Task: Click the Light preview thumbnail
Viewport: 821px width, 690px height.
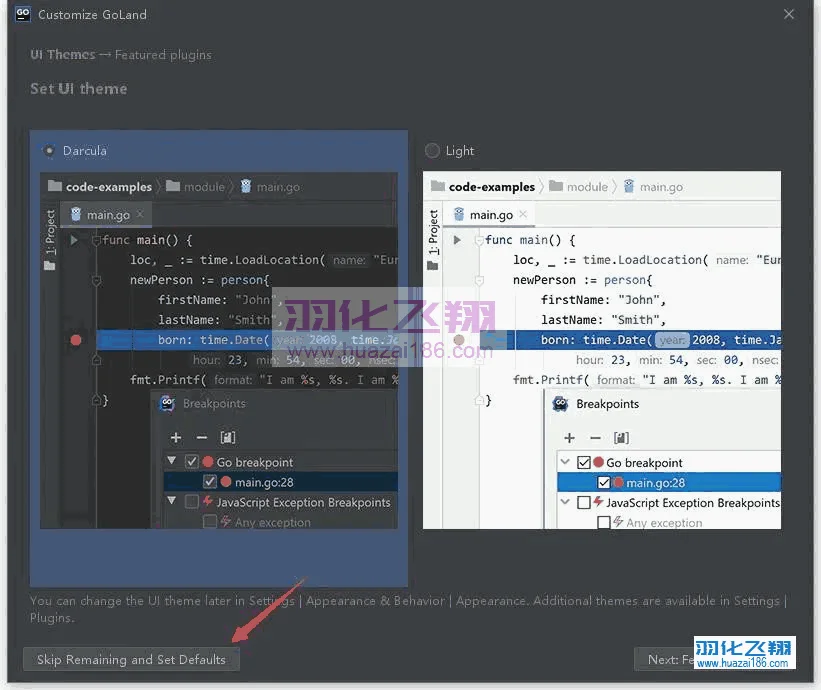Action: coord(602,350)
